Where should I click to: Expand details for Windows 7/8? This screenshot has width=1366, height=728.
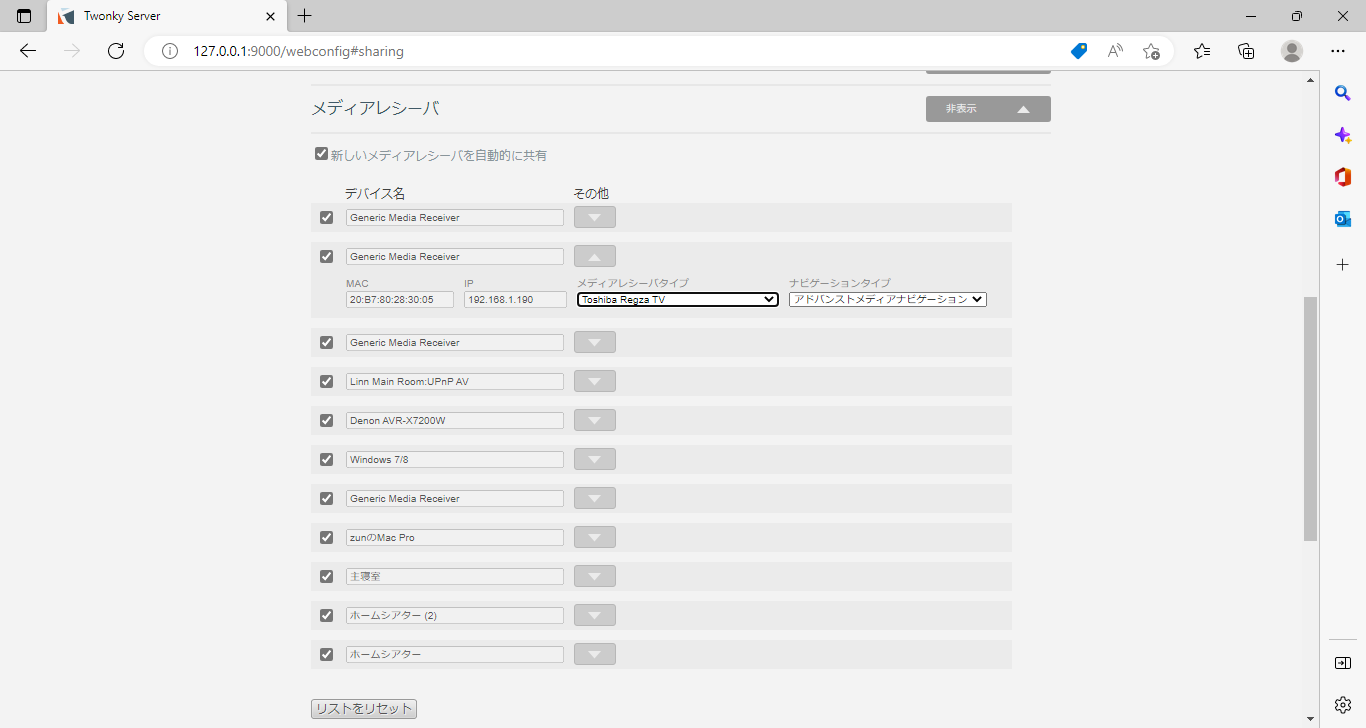595,459
